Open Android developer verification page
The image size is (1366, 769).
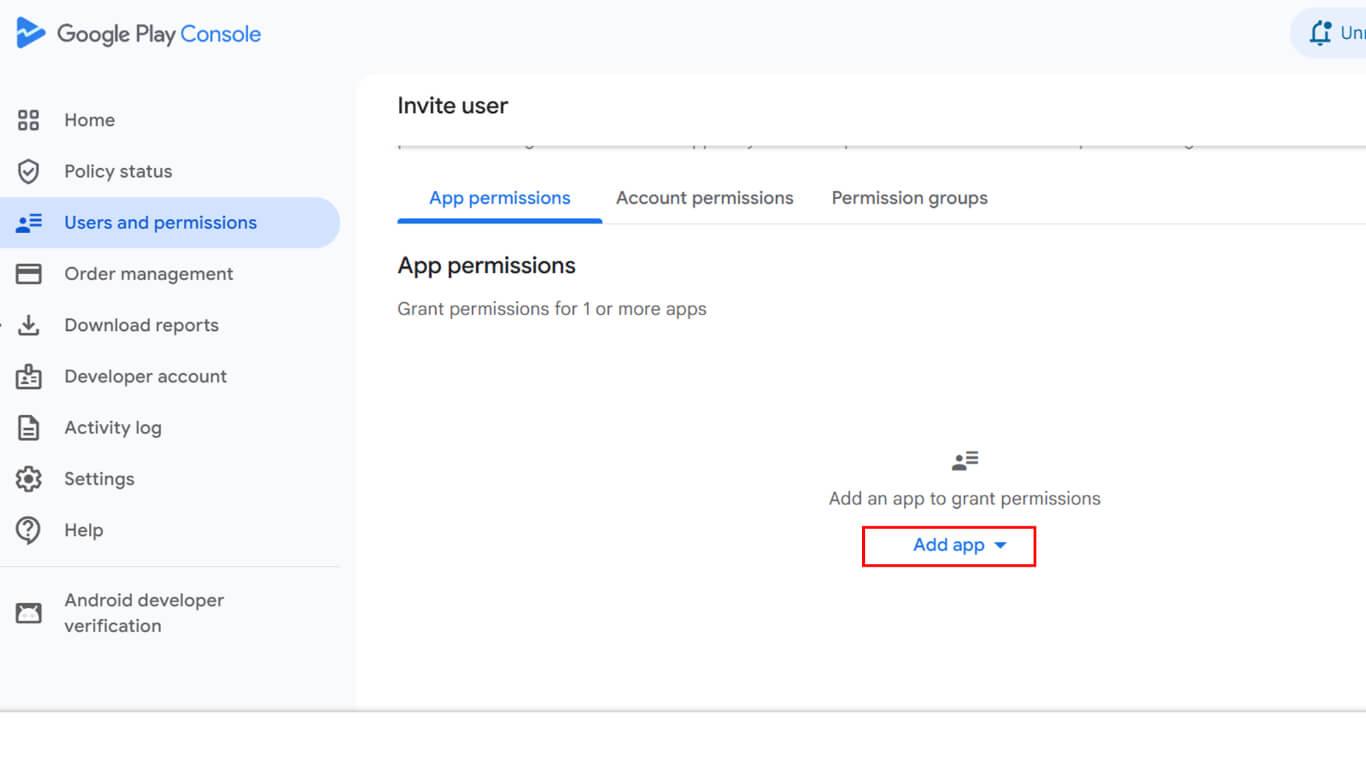pyautogui.click(x=144, y=613)
